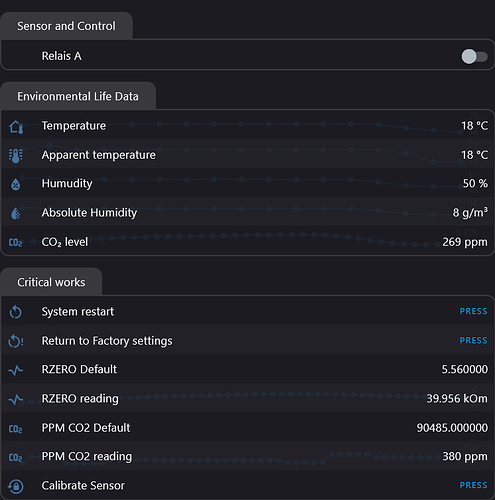495x500 pixels.
Task: Click the Temperature 18 °C value
Action: click(474, 126)
